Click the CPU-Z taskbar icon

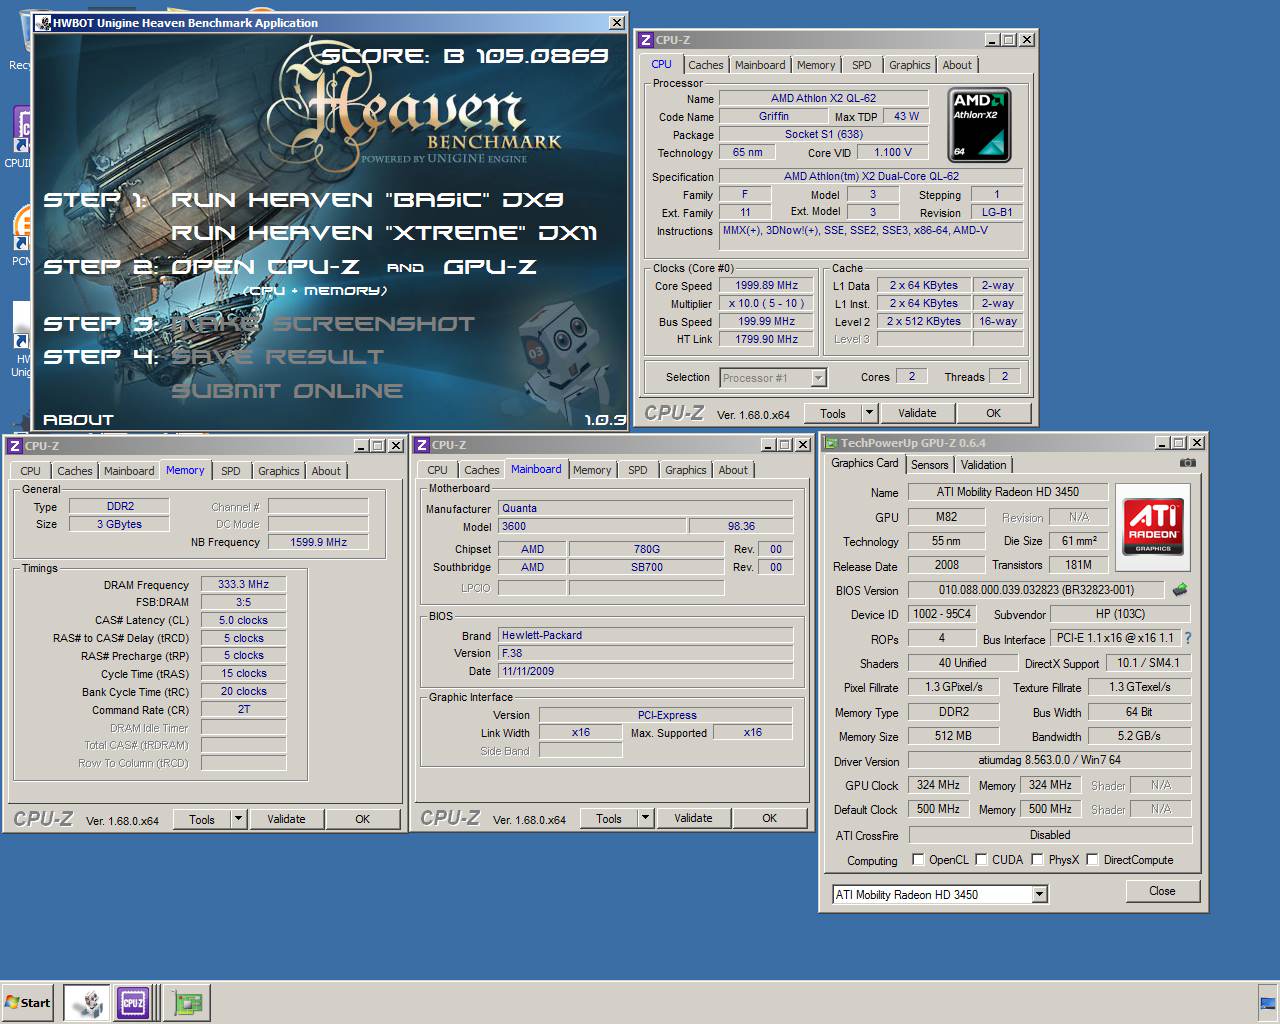coord(133,1002)
